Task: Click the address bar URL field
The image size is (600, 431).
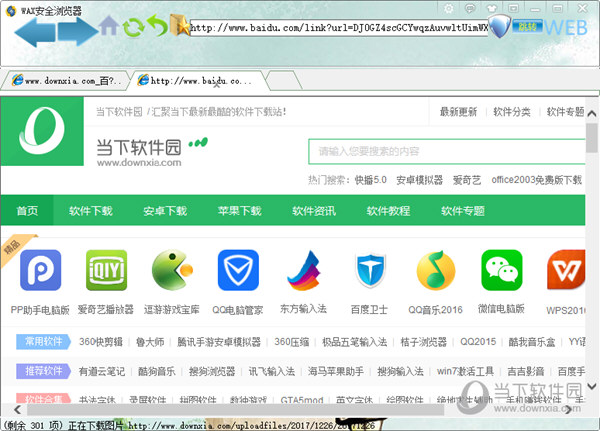Action: 339,28
